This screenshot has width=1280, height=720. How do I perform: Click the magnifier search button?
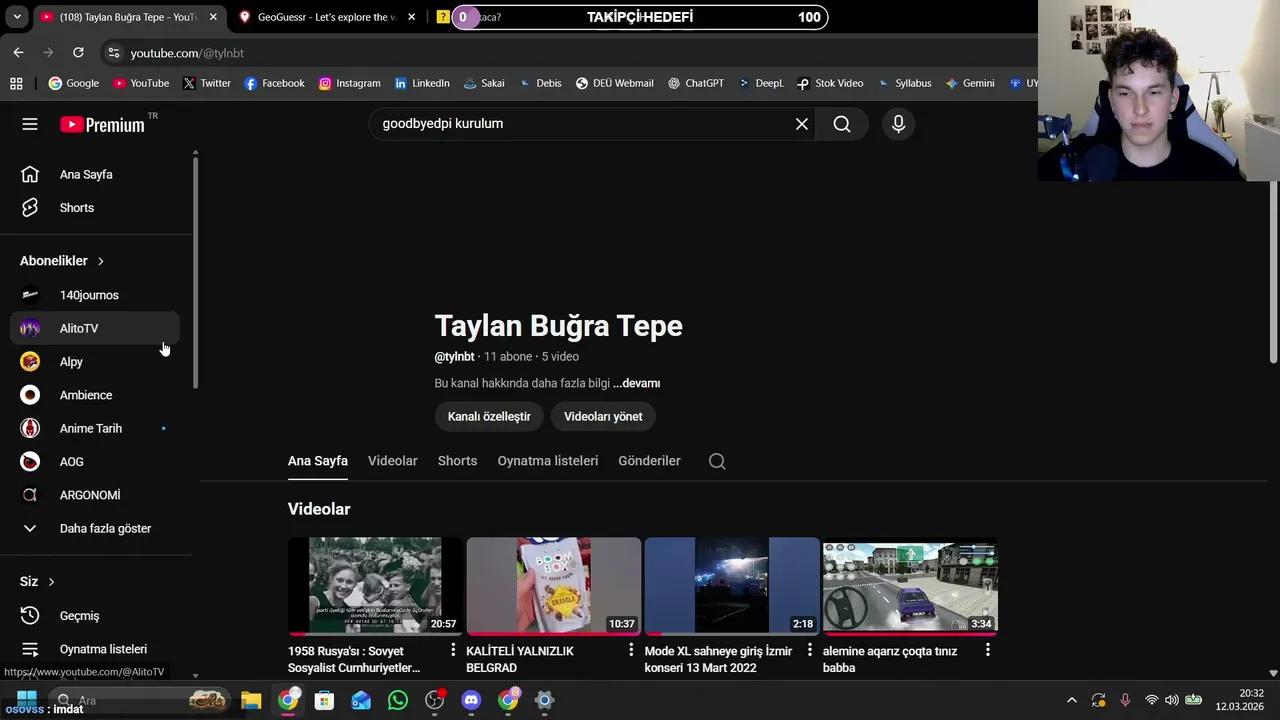coord(842,124)
